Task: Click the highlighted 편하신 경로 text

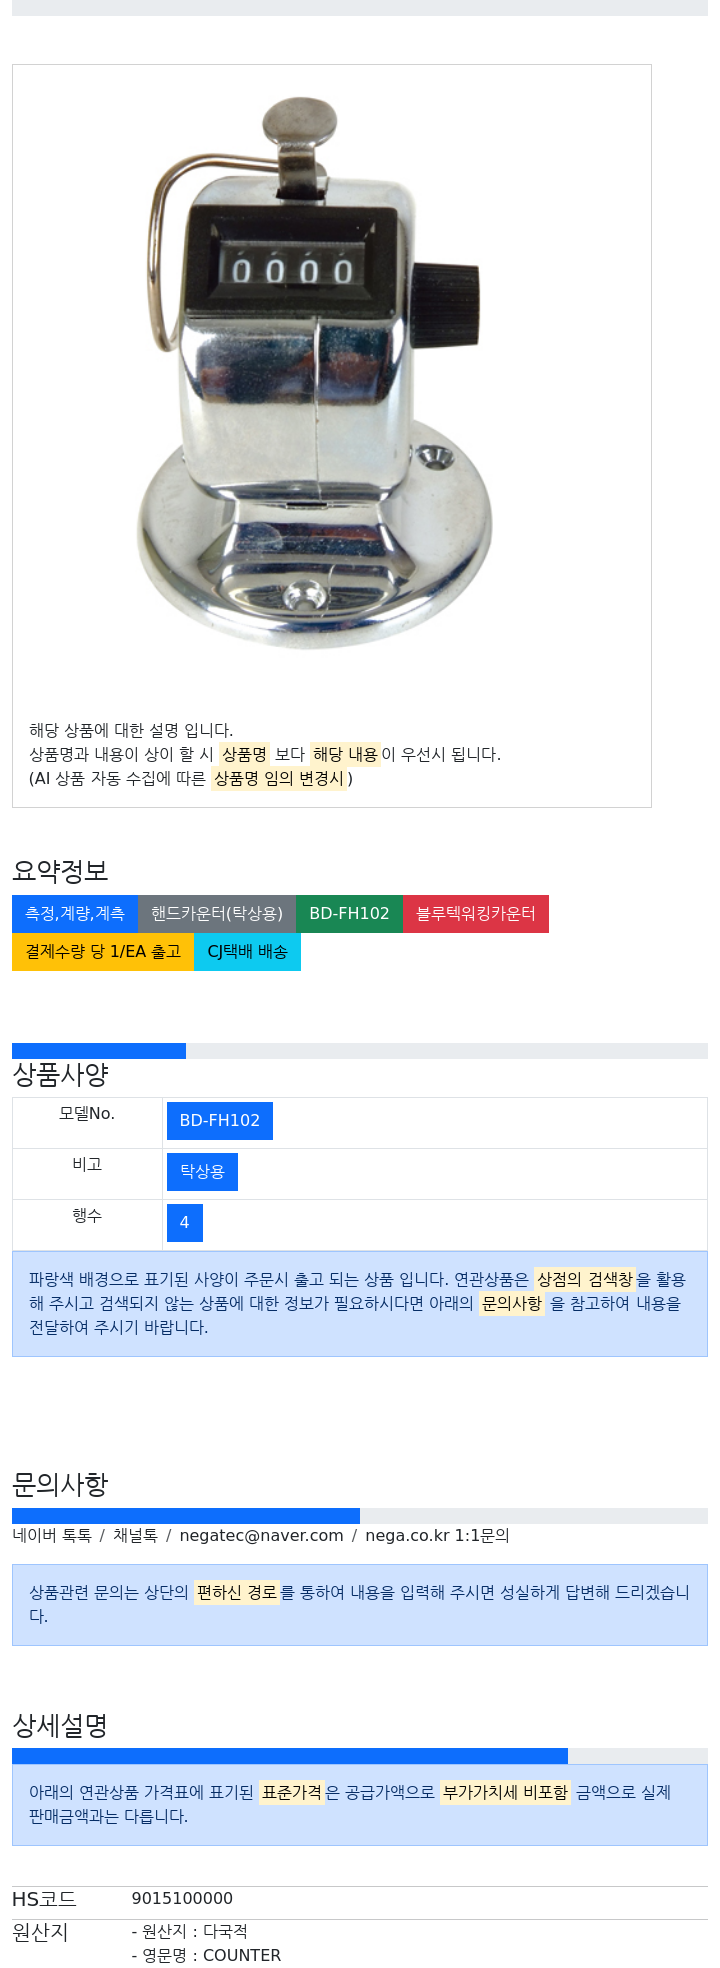Action: [237, 1592]
